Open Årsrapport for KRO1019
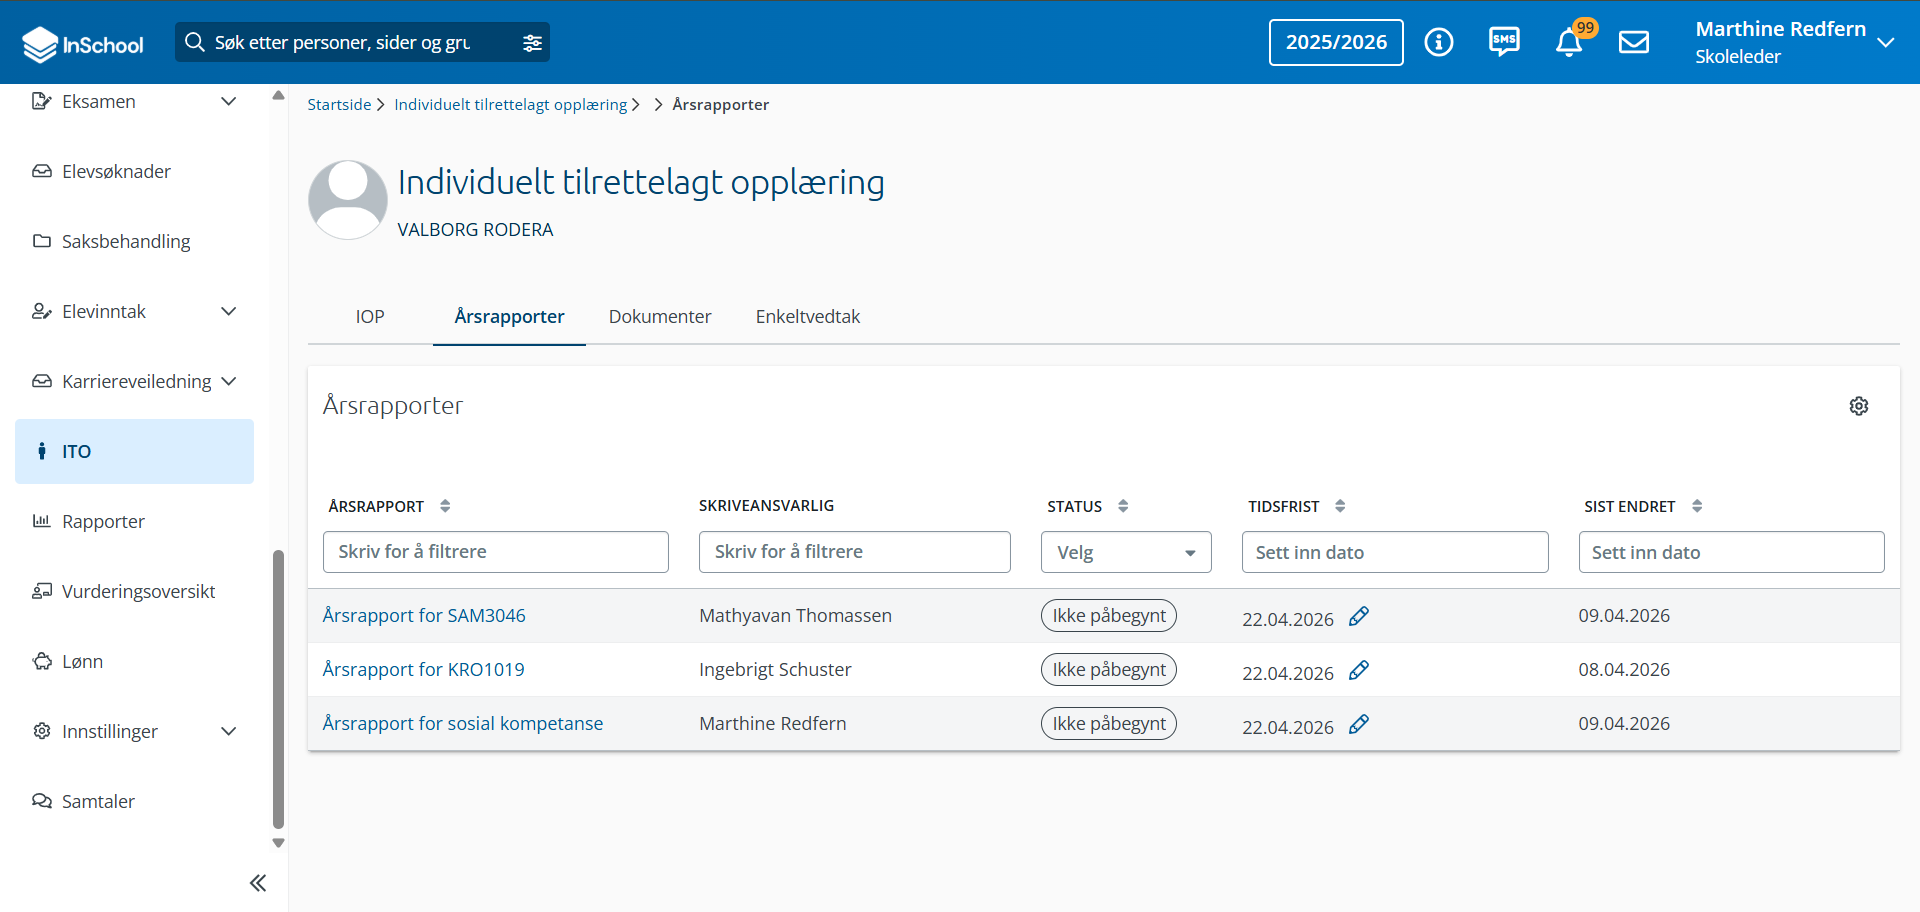Image resolution: width=1920 pixels, height=912 pixels. pos(423,670)
